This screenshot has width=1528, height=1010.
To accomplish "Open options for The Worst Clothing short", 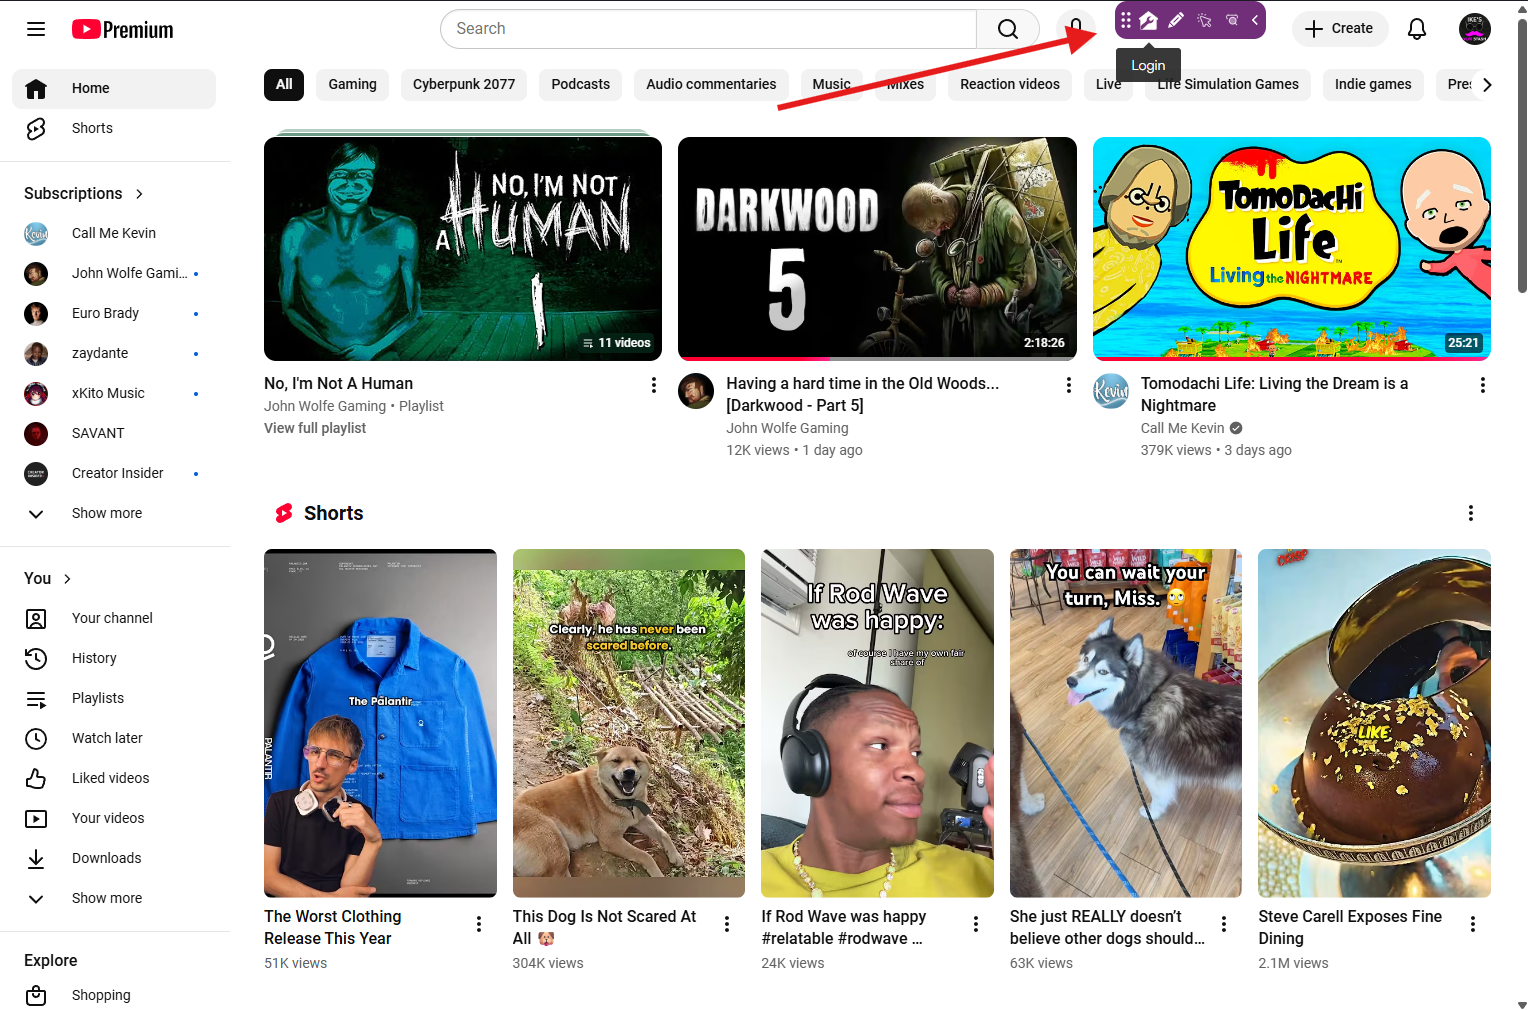I will (x=479, y=924).
